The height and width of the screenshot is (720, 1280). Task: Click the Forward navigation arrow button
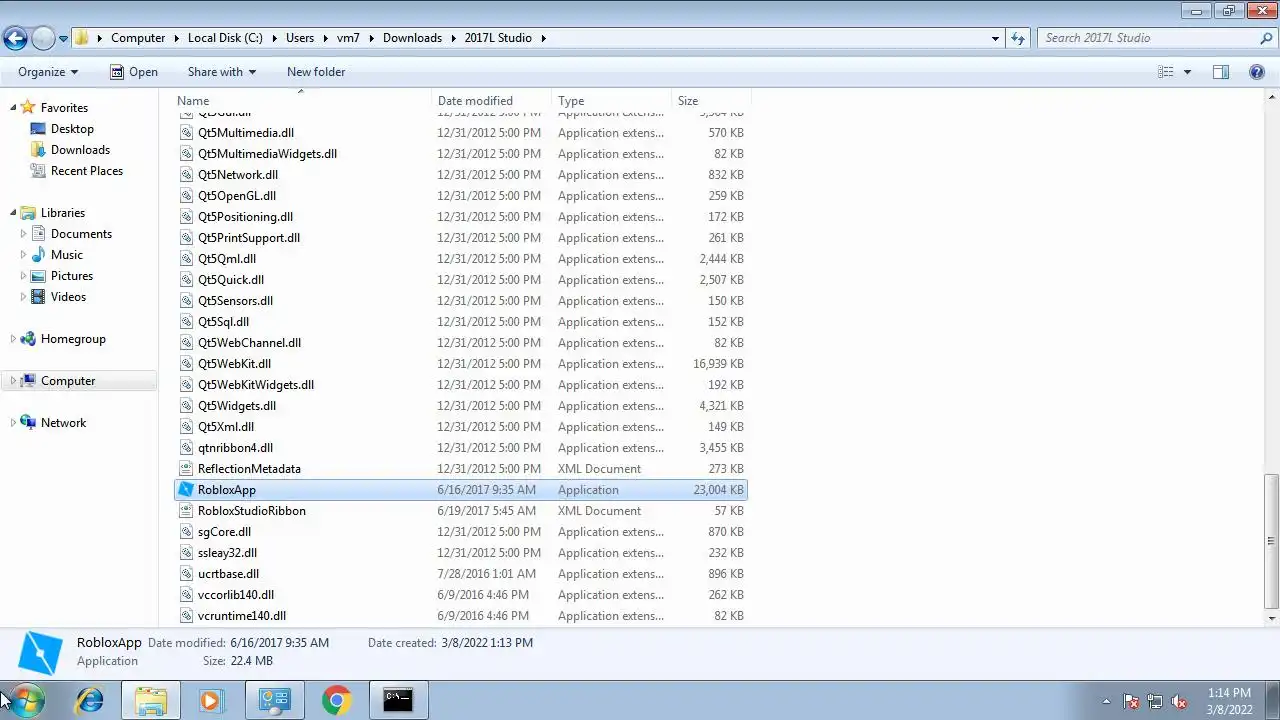coord(43,38)
